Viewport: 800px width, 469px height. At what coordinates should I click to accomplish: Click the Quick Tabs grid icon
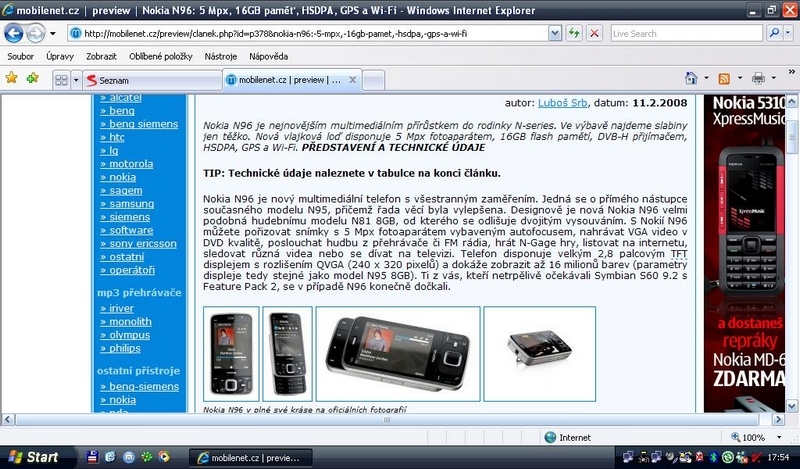point(61,80)
